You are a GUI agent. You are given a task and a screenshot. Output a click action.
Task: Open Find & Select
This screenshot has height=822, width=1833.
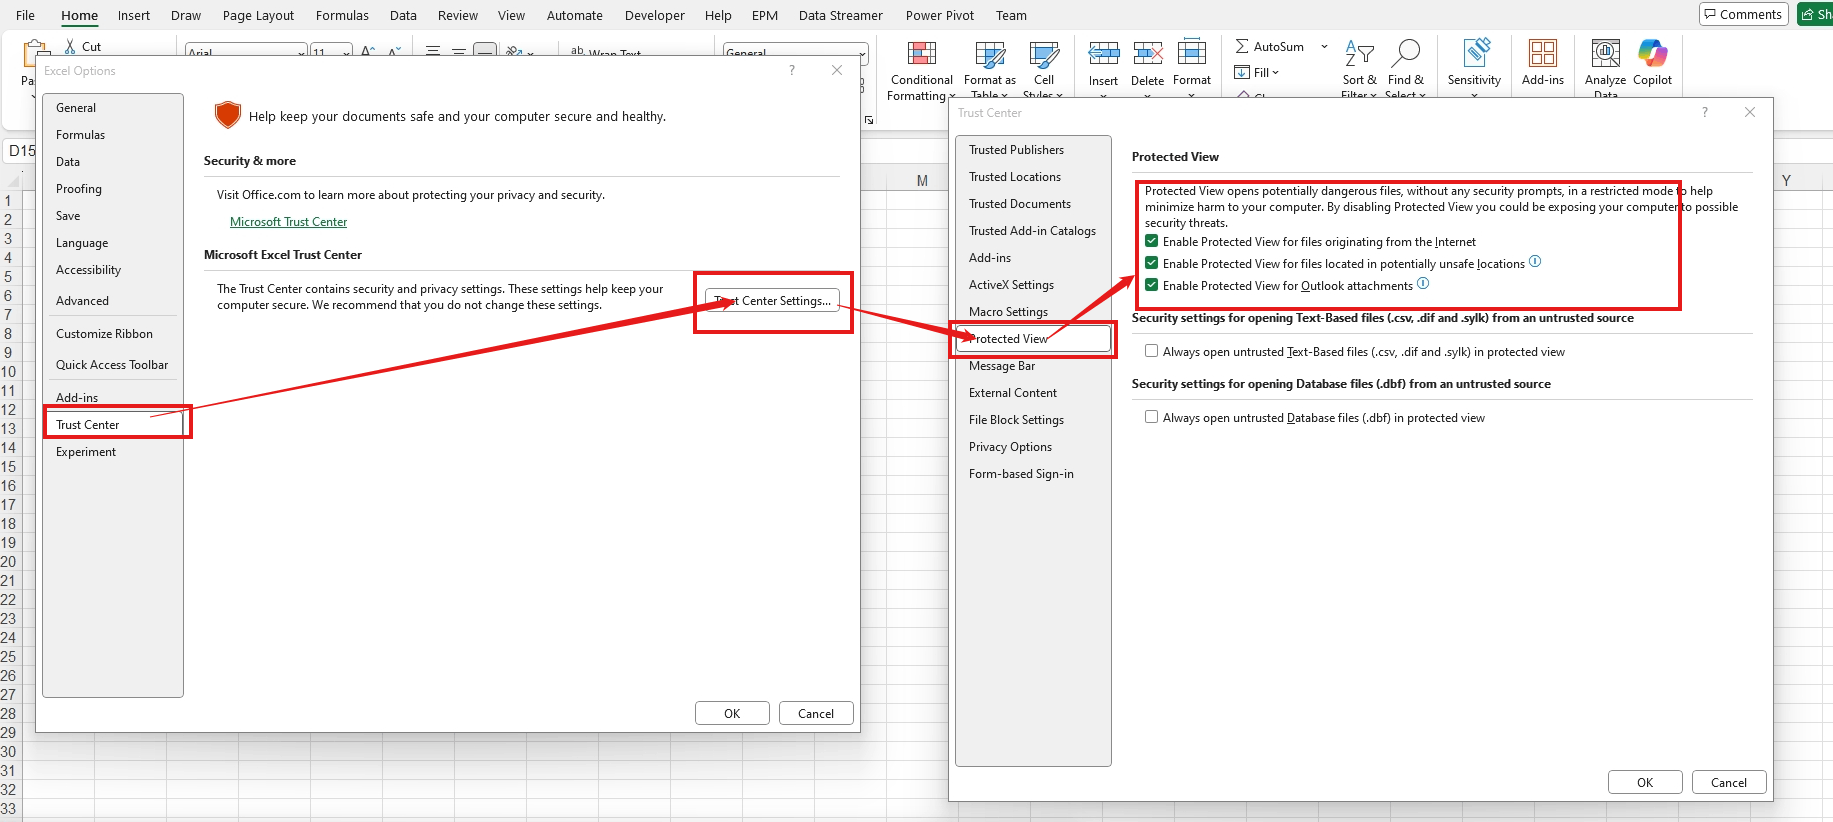pos(1405,70)
